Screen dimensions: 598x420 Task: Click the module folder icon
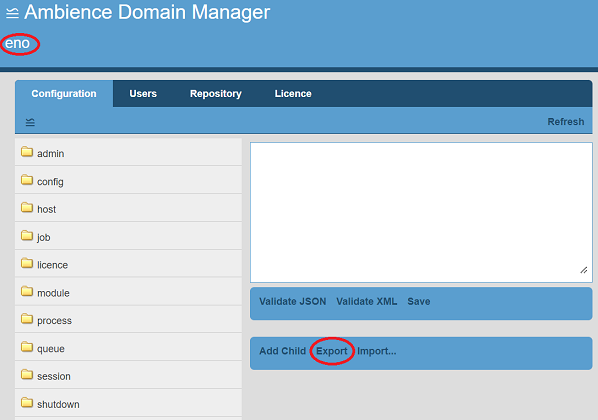point(27,291)
